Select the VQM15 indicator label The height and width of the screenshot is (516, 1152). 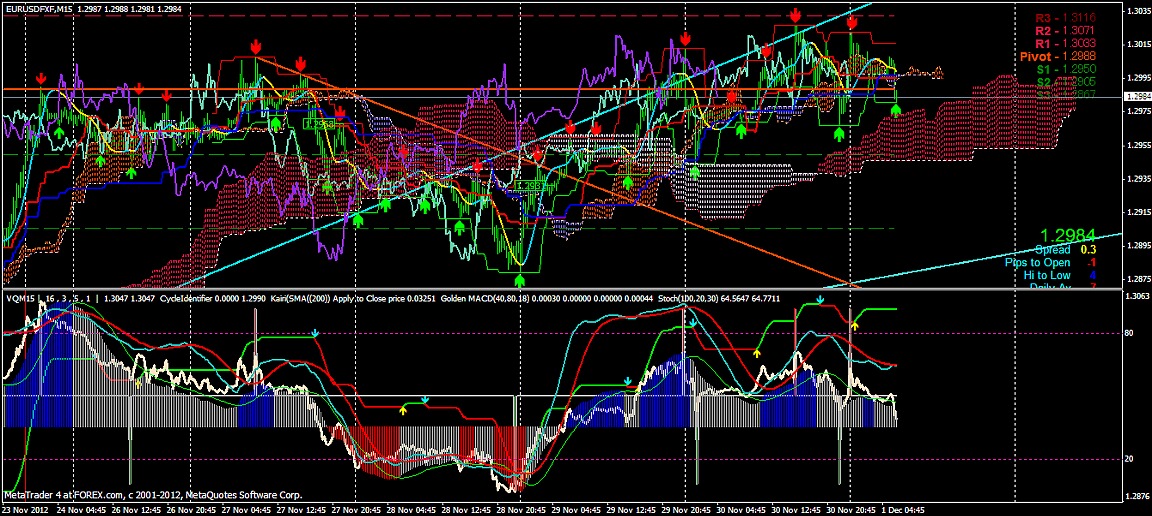coord(18,299)
